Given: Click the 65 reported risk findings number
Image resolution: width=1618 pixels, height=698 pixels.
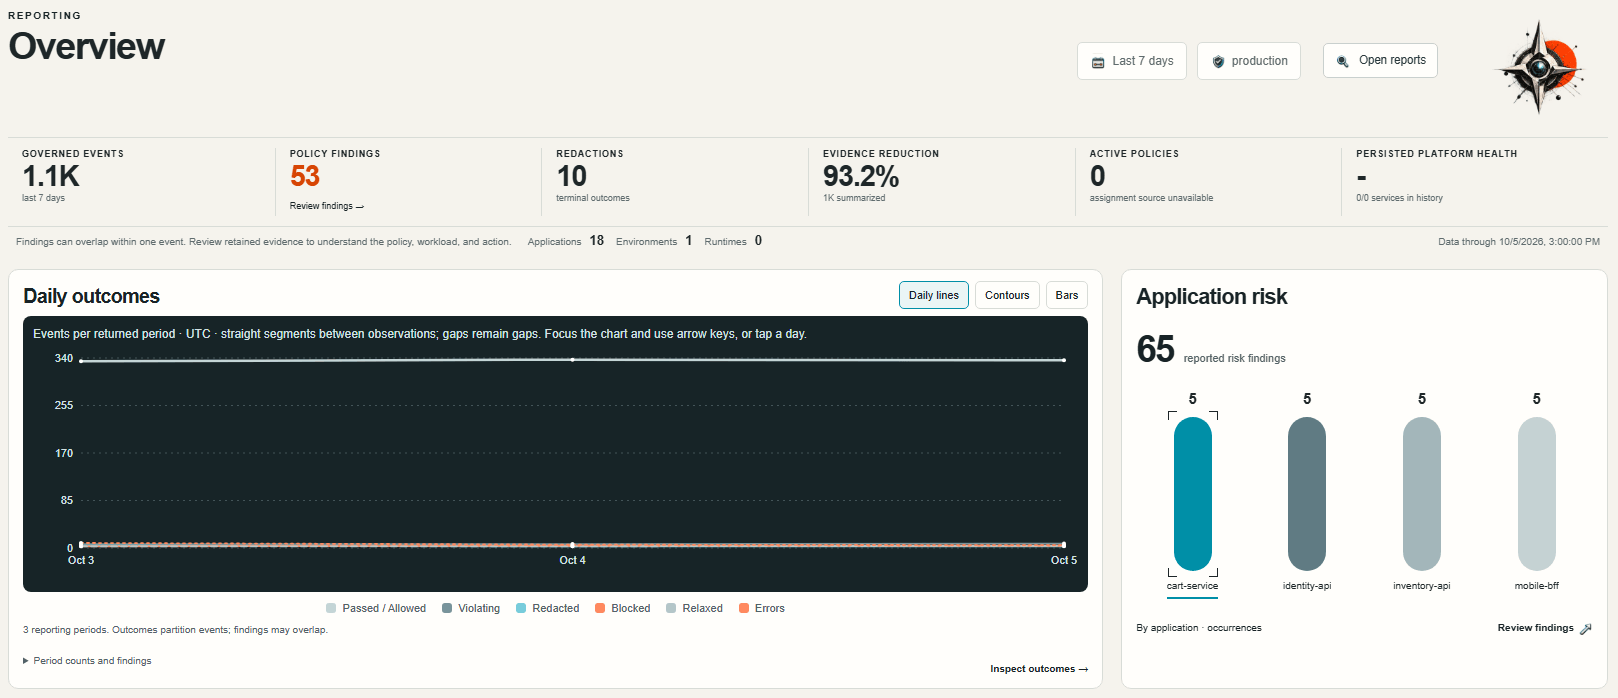Looking at the screenshot, I should point(1155,350).
